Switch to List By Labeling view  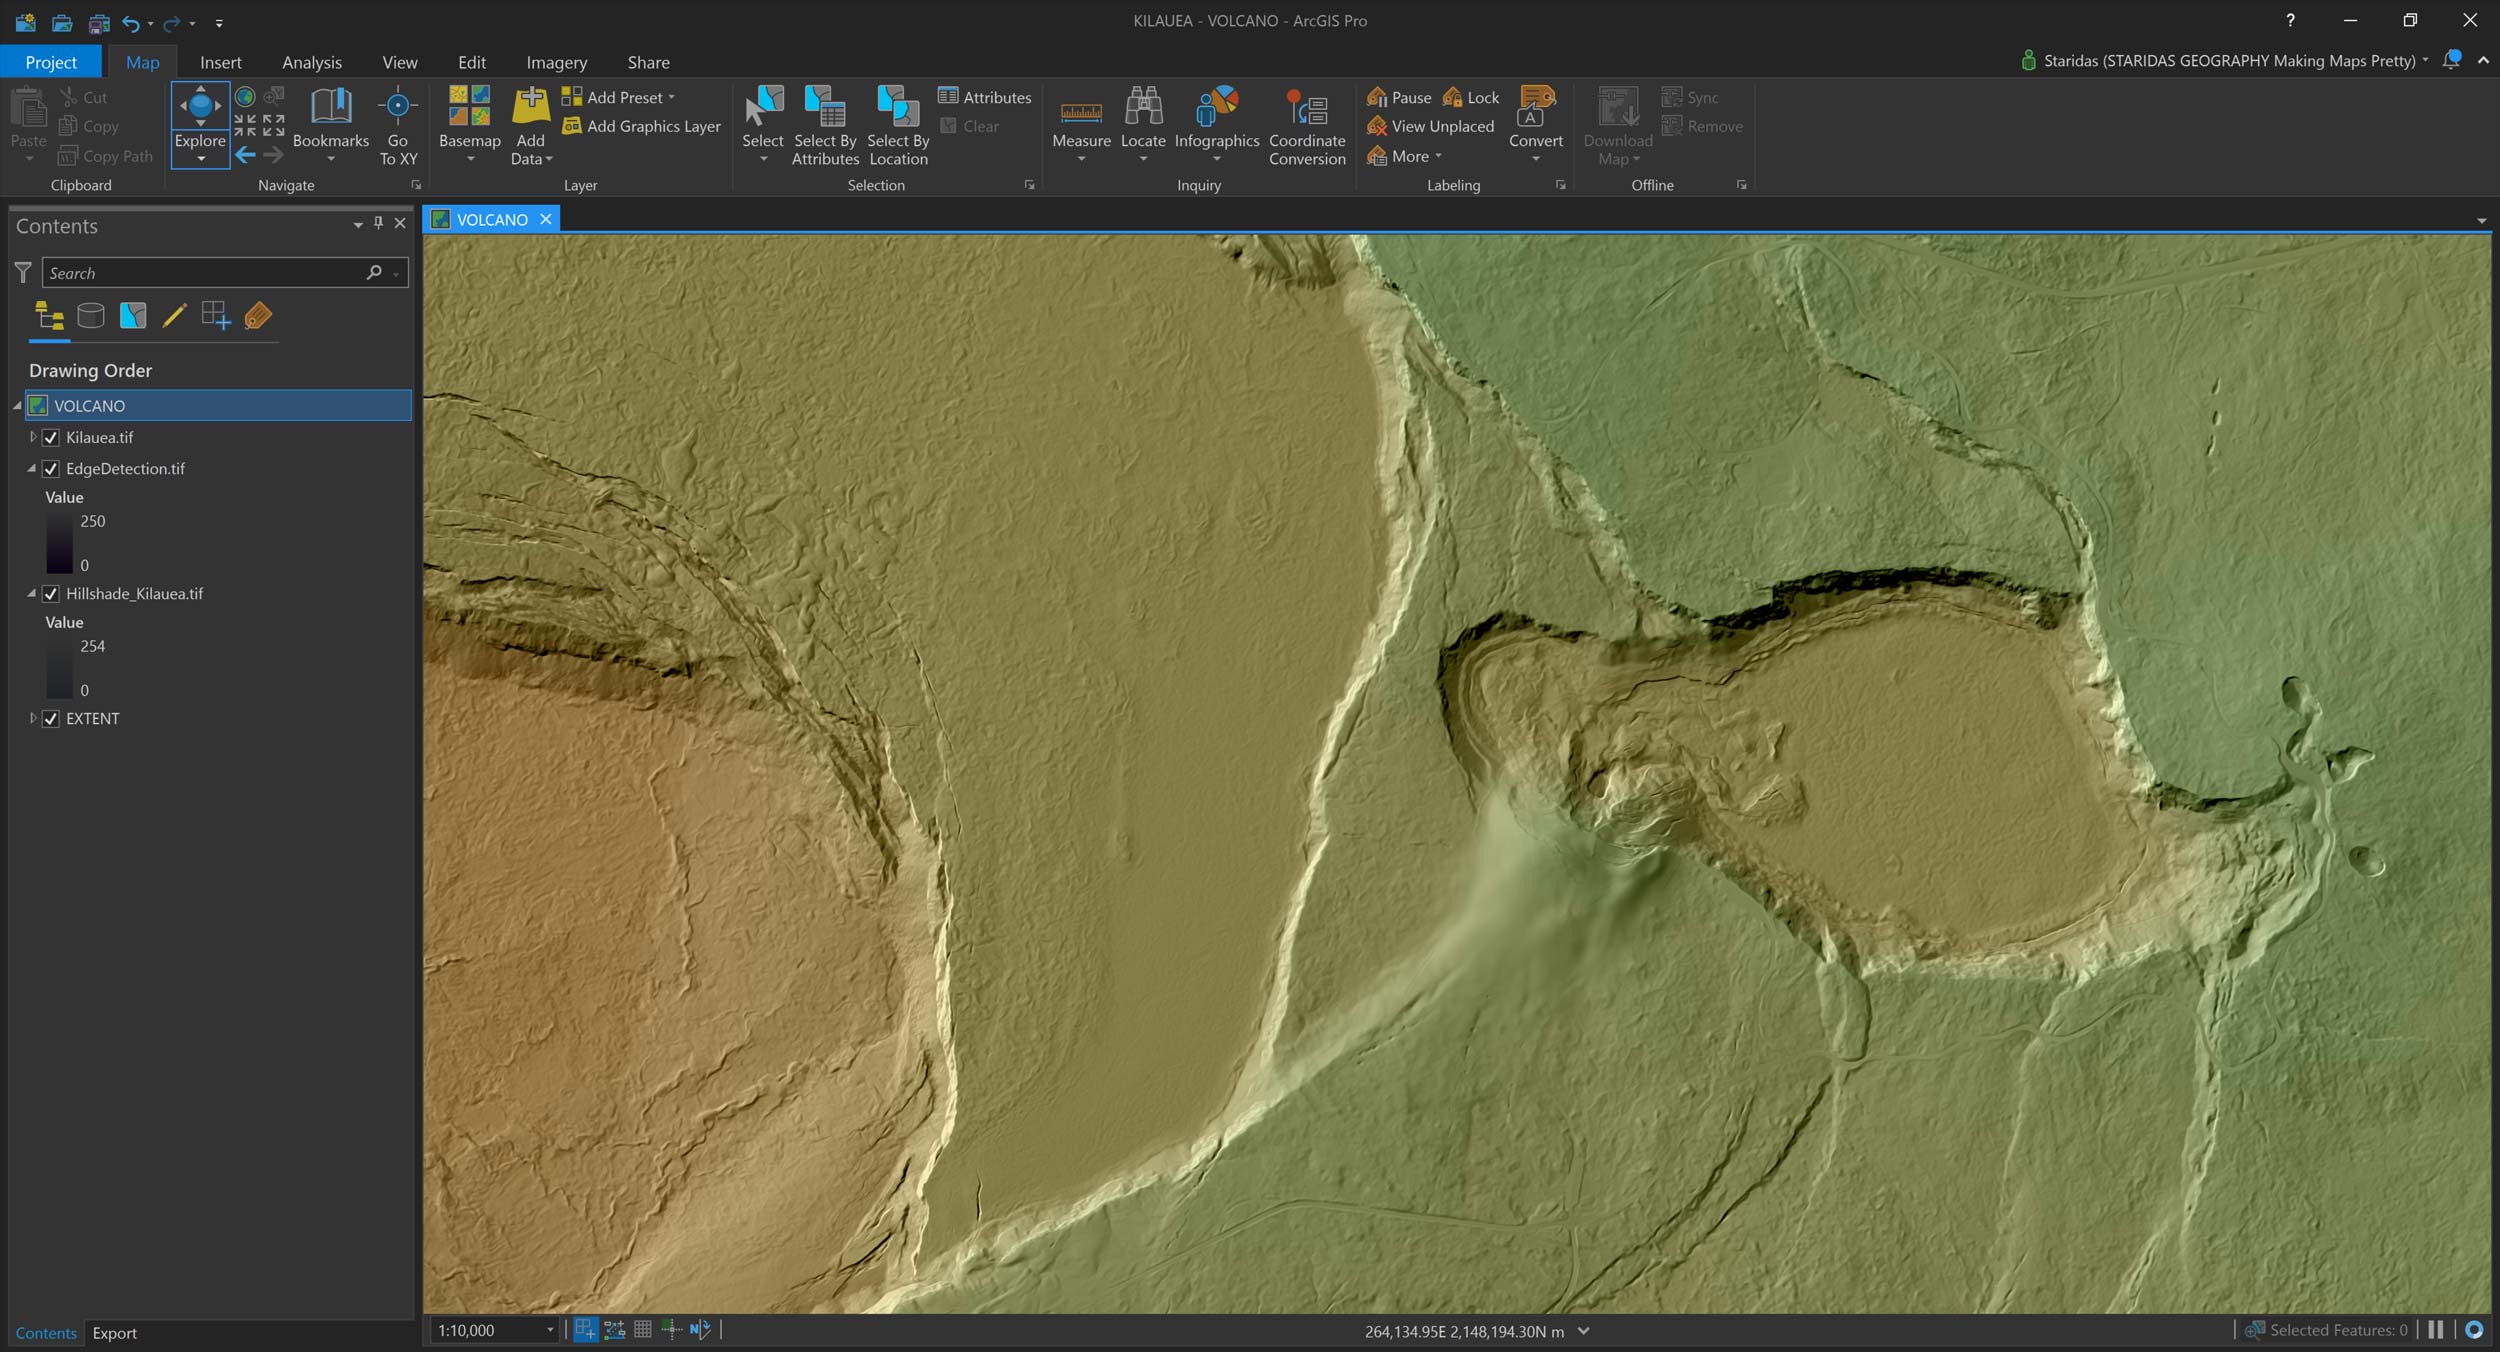[x=258, y=316]
